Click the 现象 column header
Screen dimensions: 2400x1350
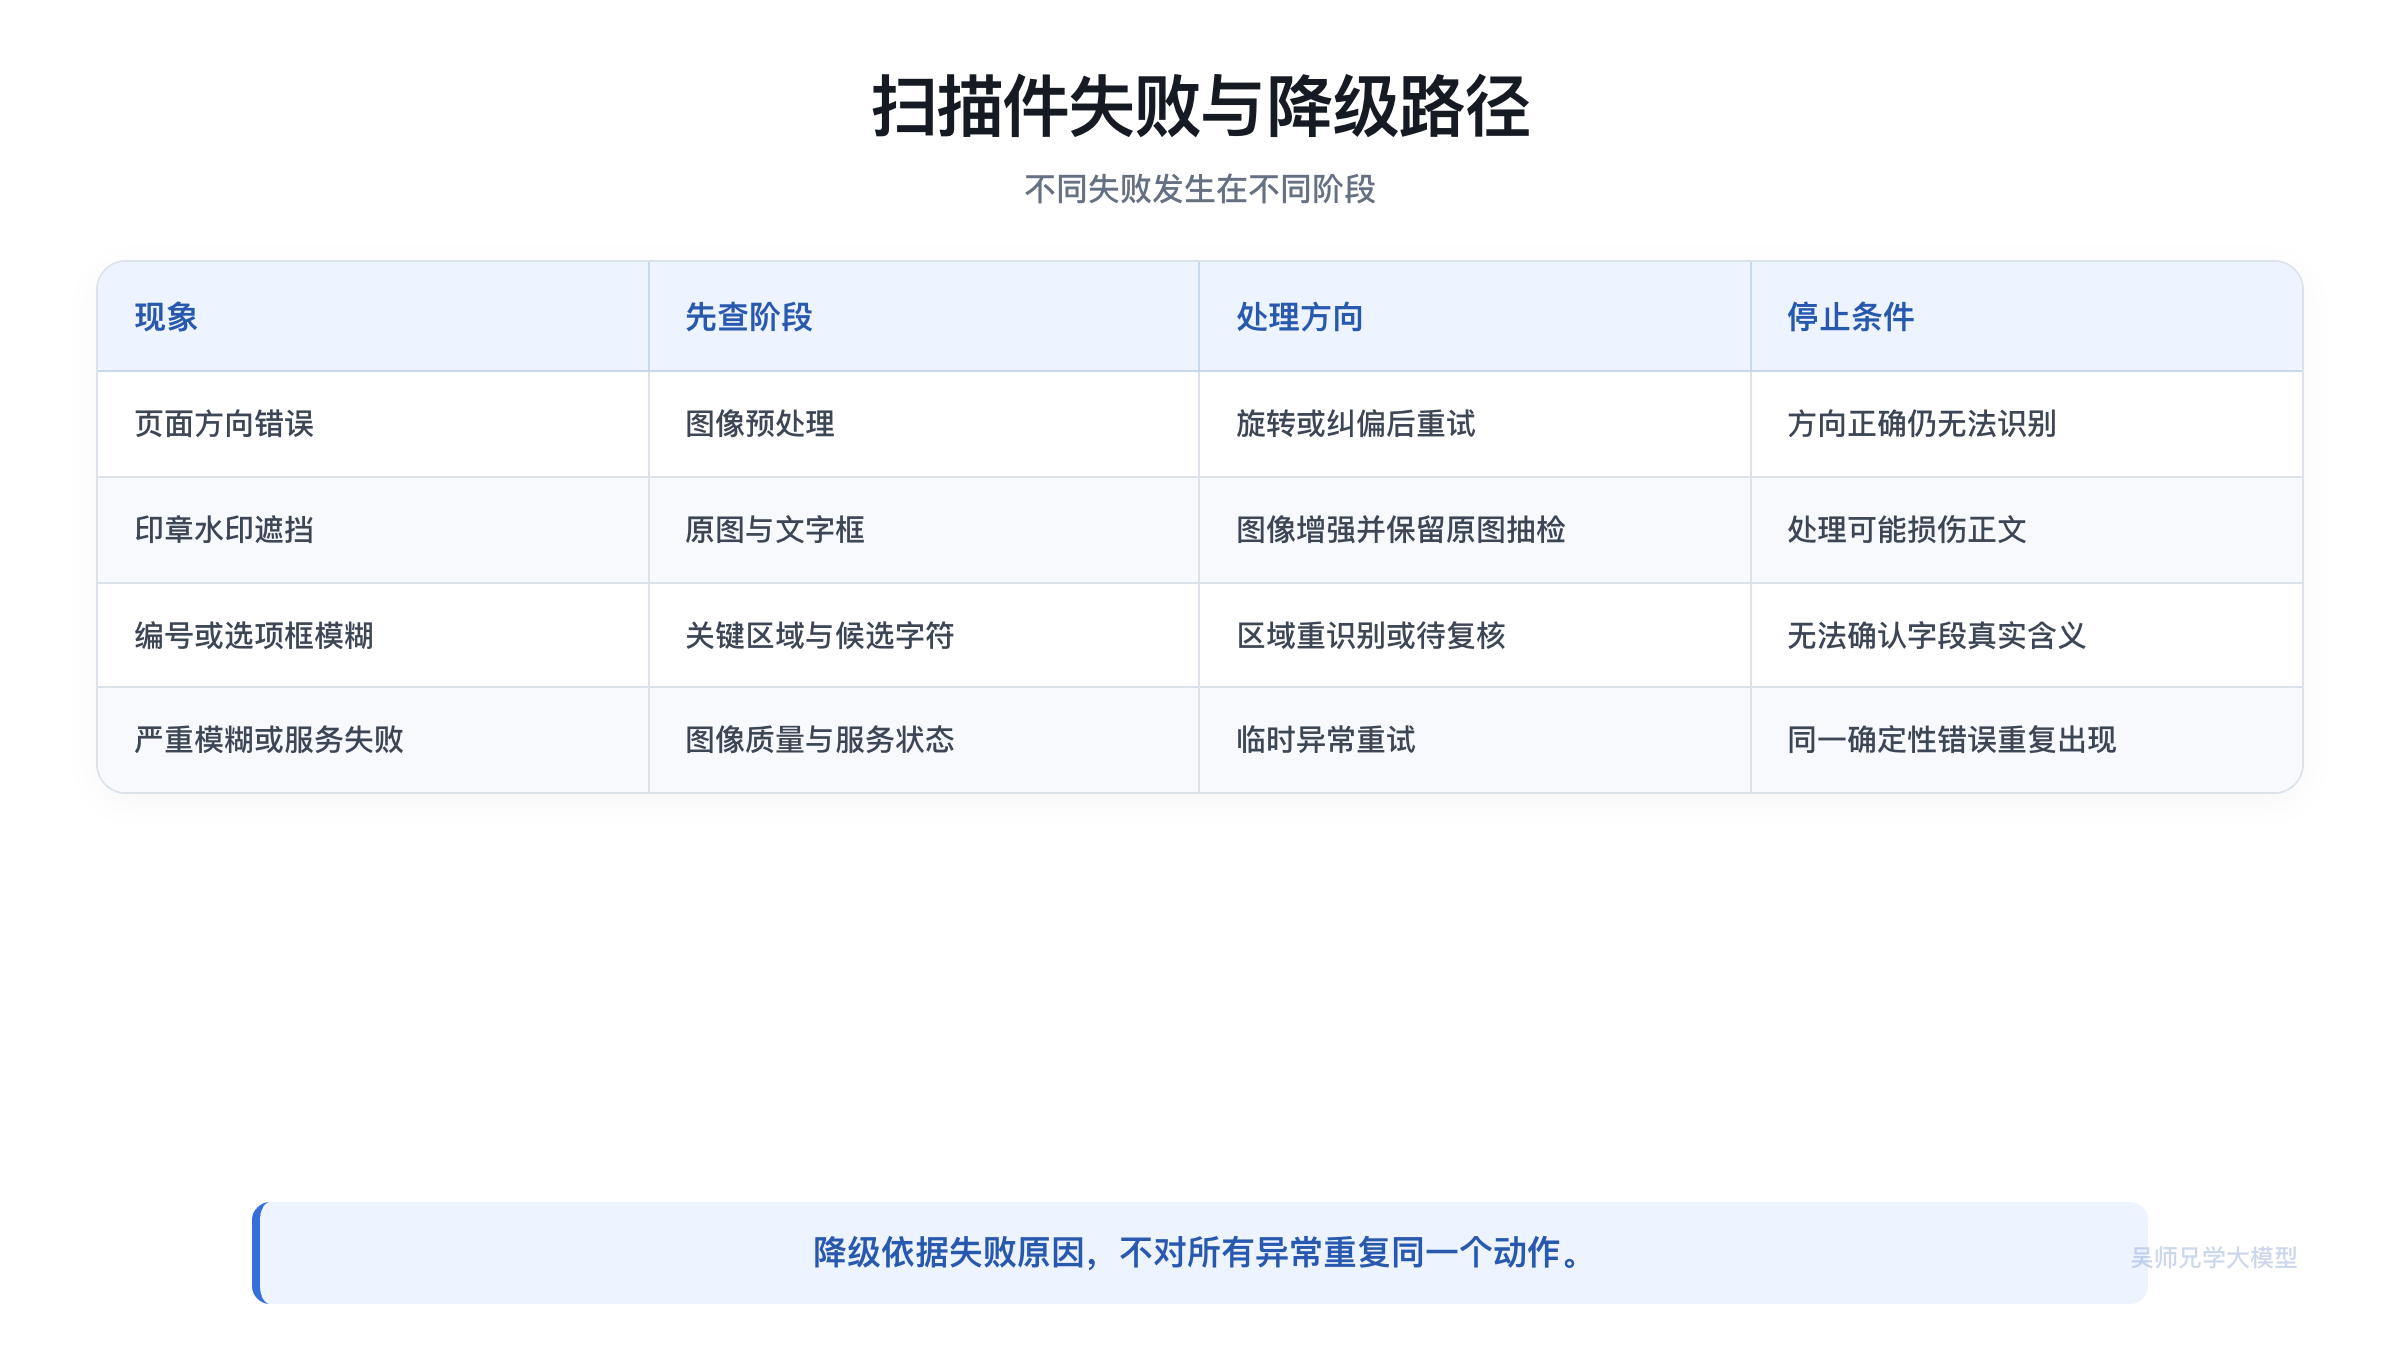pyautogui.click(x=373, y=317)
